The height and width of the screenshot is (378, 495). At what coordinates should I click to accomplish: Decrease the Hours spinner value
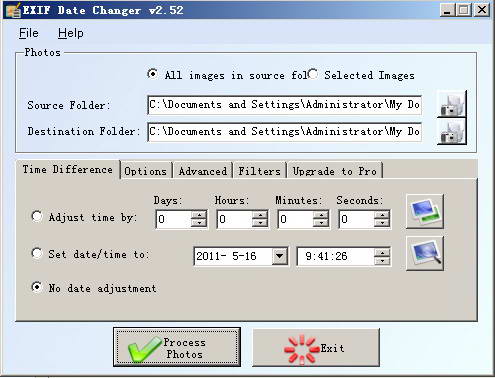pyautogui.click(x=260, y=223)
